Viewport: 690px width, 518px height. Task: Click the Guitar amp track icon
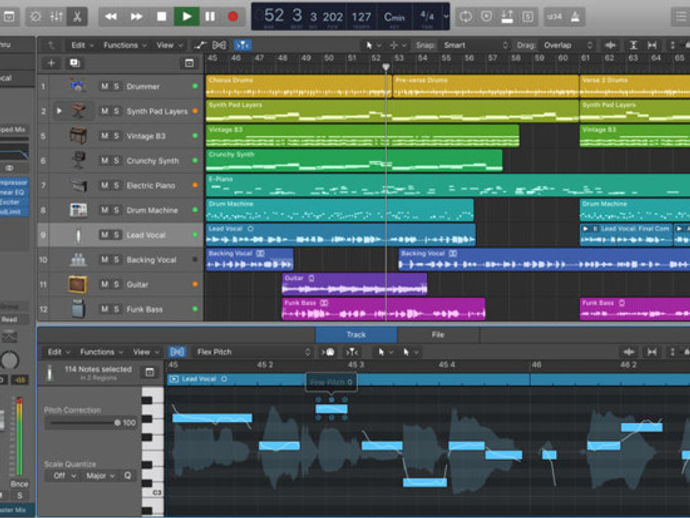coord(78,285)
